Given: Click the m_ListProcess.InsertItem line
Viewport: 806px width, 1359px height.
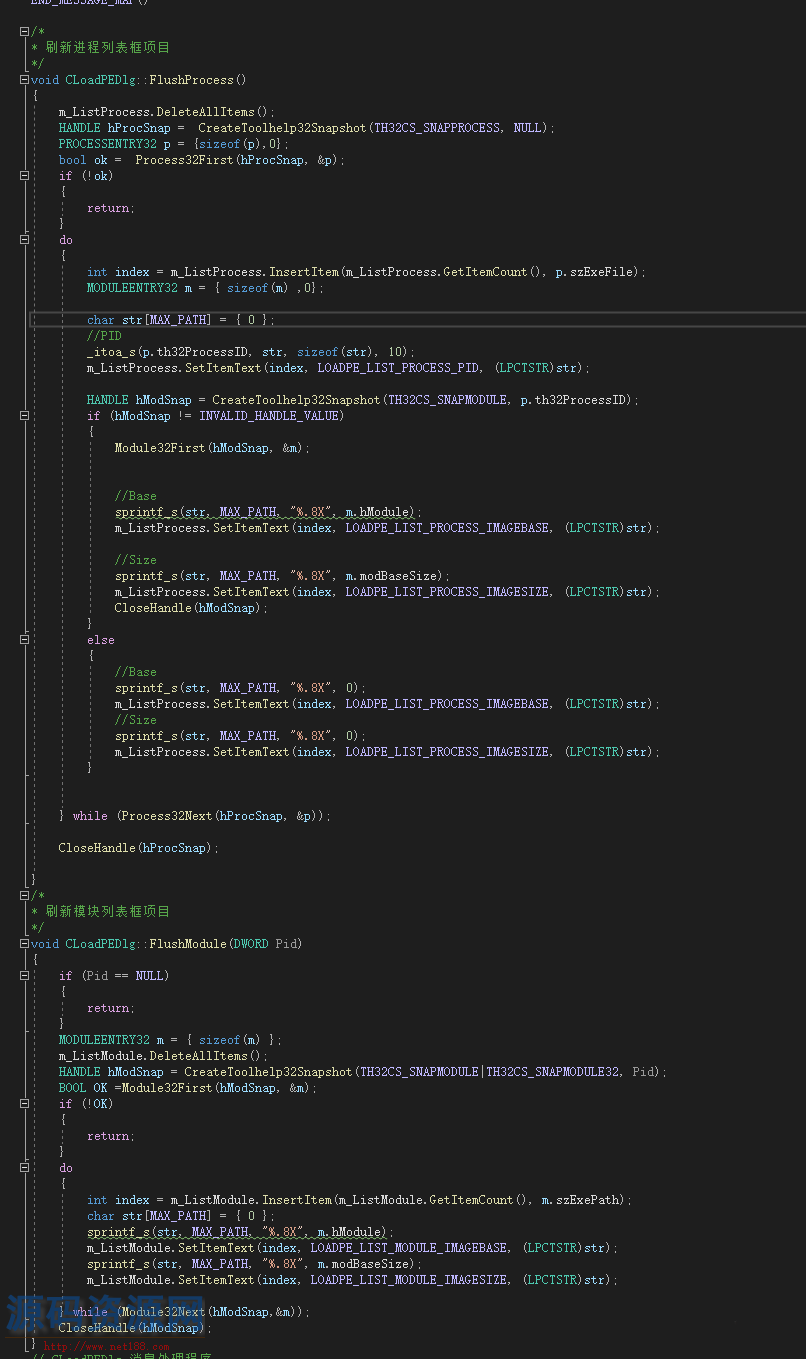Looking at the screenshot, I should 366,272.
